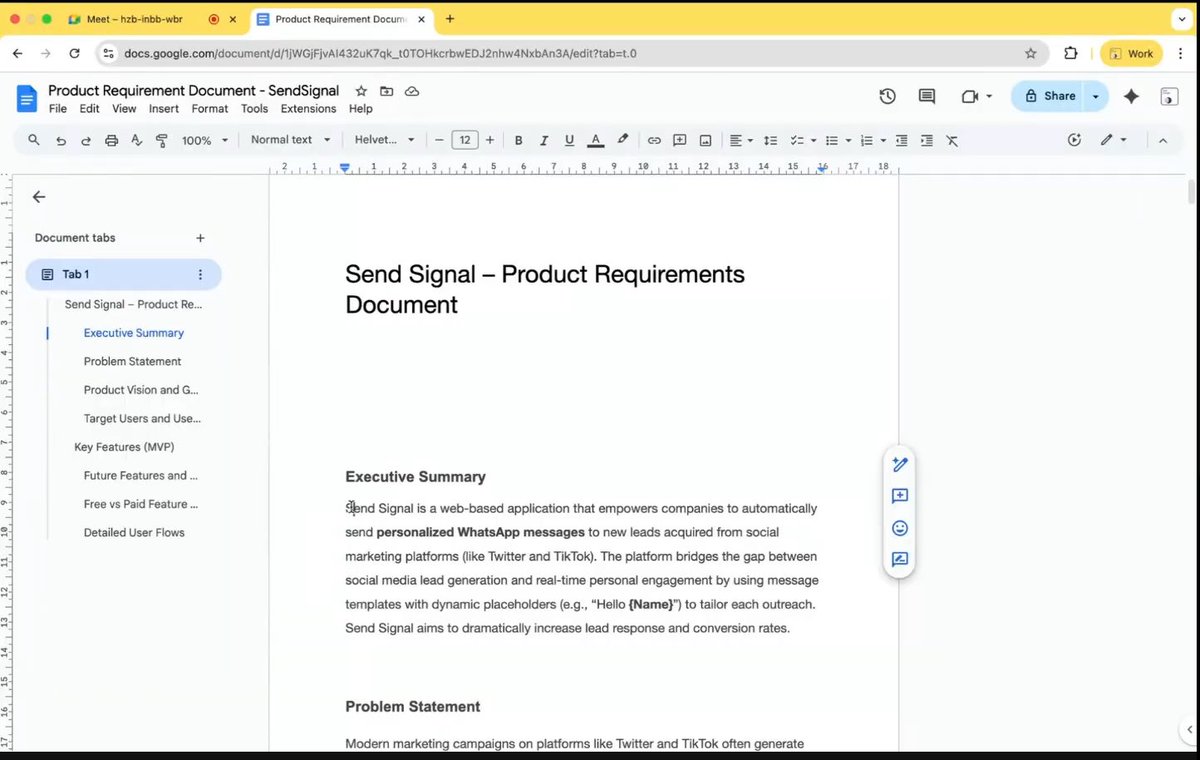The height and width of the screenshot is (760, 1200).
Task: Decrease the indent
Action: (x=901, y=140)
